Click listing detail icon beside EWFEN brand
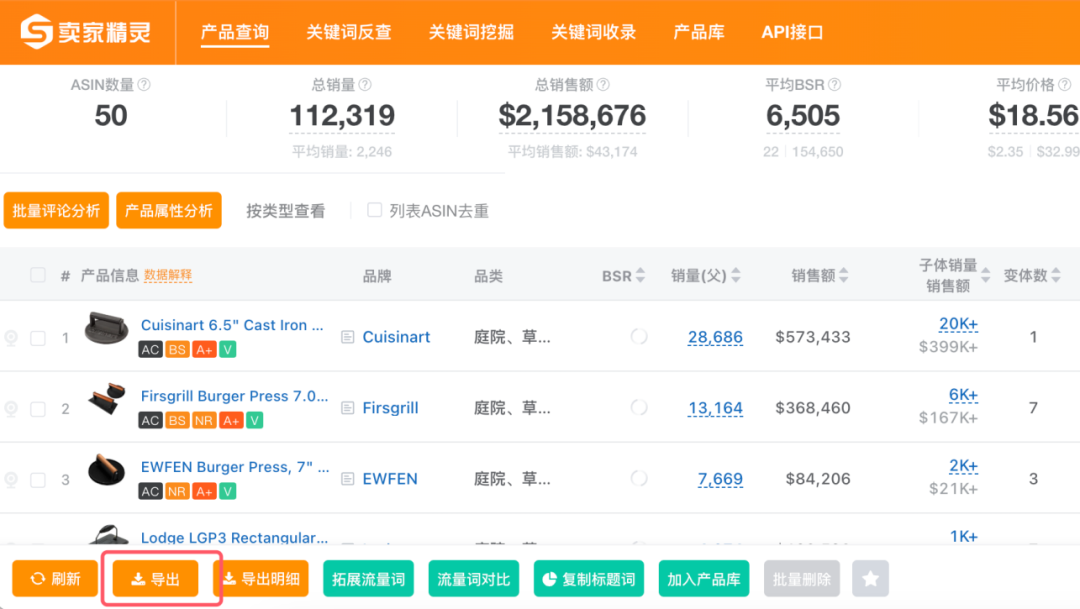Screen dimensions: 1080x609 click(x=348, y=479)
